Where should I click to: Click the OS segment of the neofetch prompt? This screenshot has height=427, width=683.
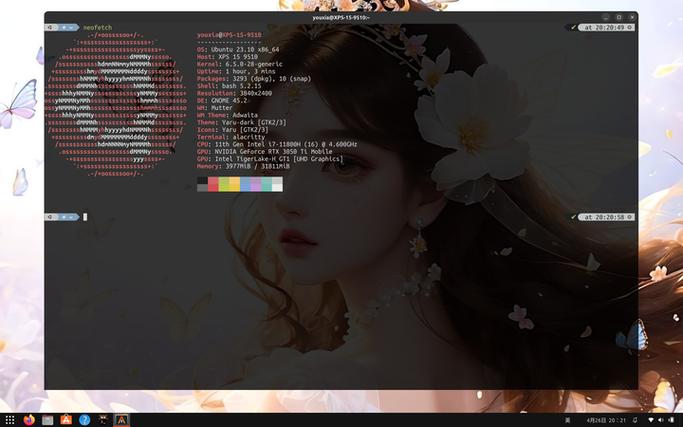[50, 27]
